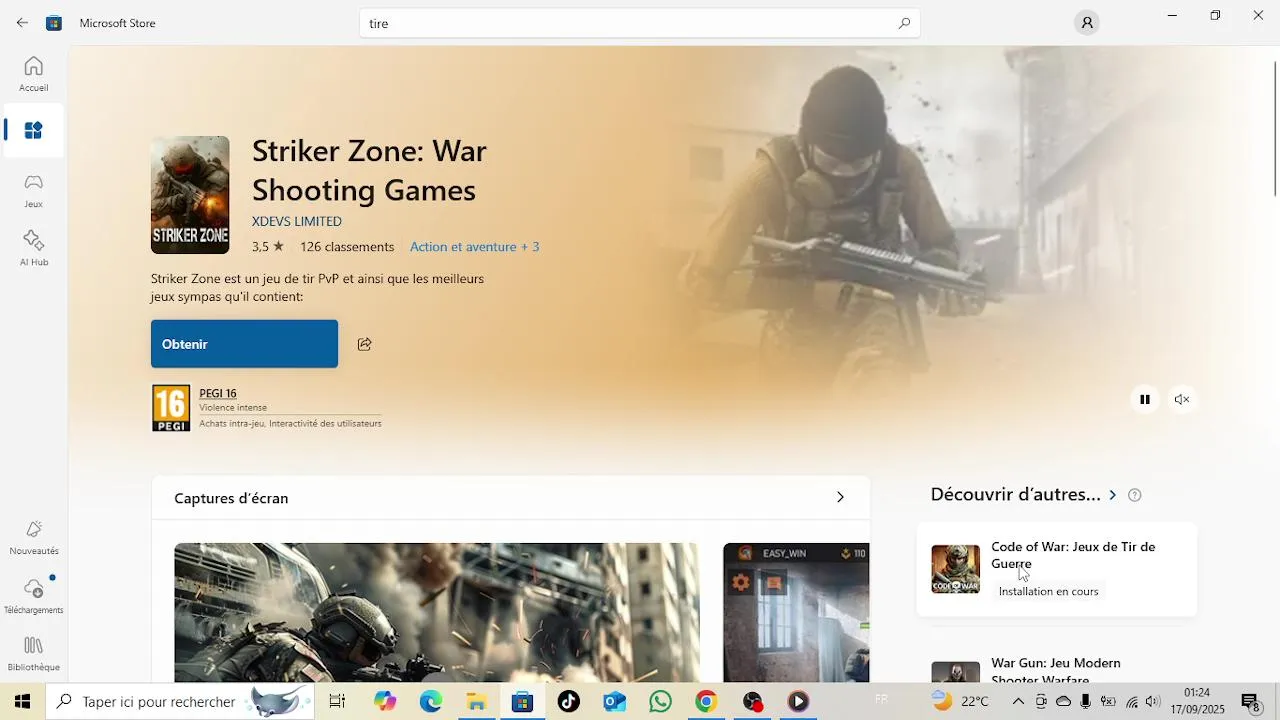
Task: Open the Applications section in the sidebar
Action: pos(33,131)
